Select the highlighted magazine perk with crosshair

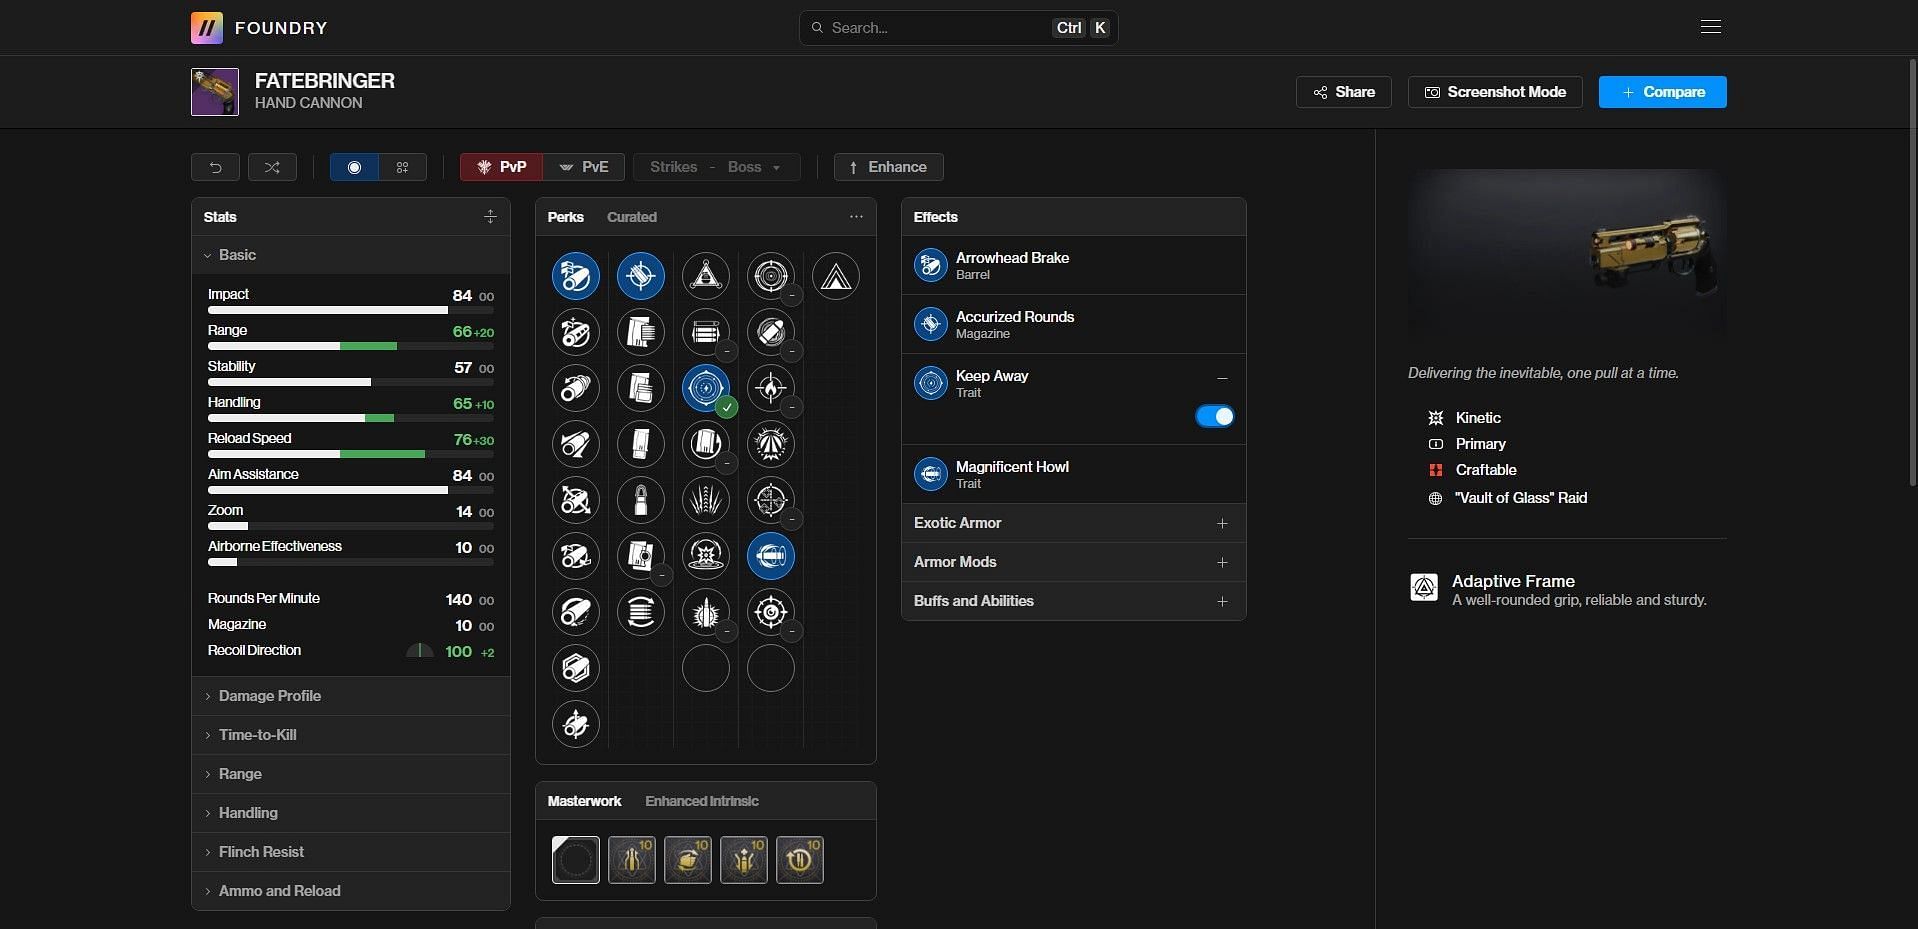pos(641,276)
